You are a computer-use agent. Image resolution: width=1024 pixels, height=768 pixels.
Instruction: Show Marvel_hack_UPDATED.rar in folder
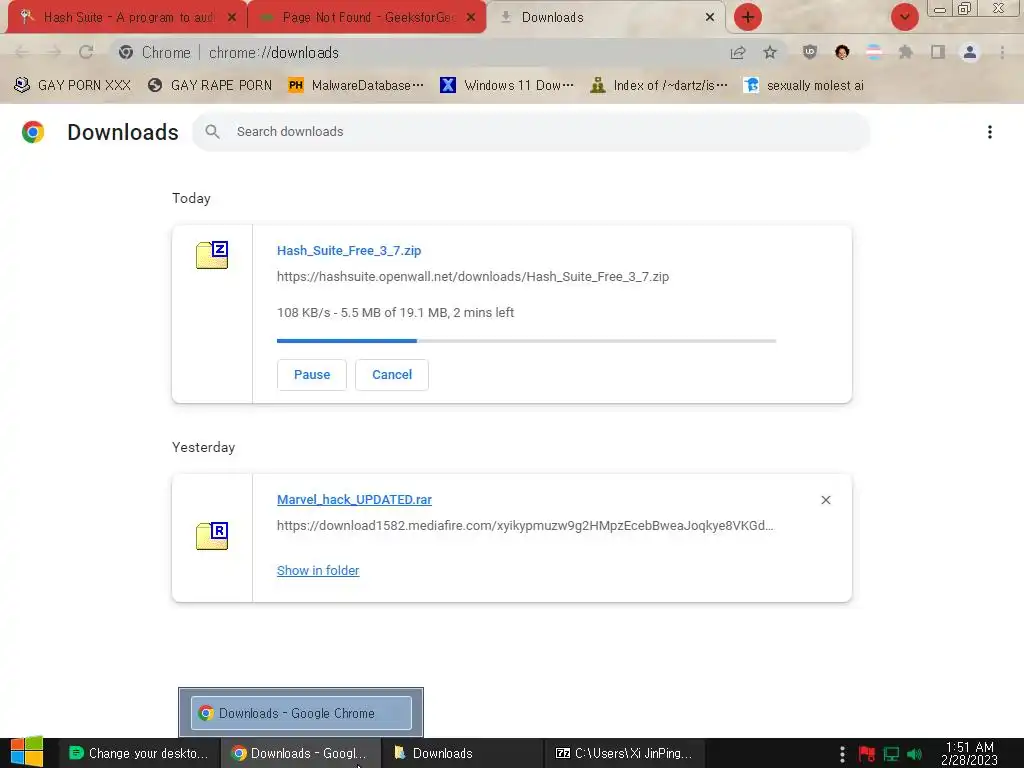(318, 571)
